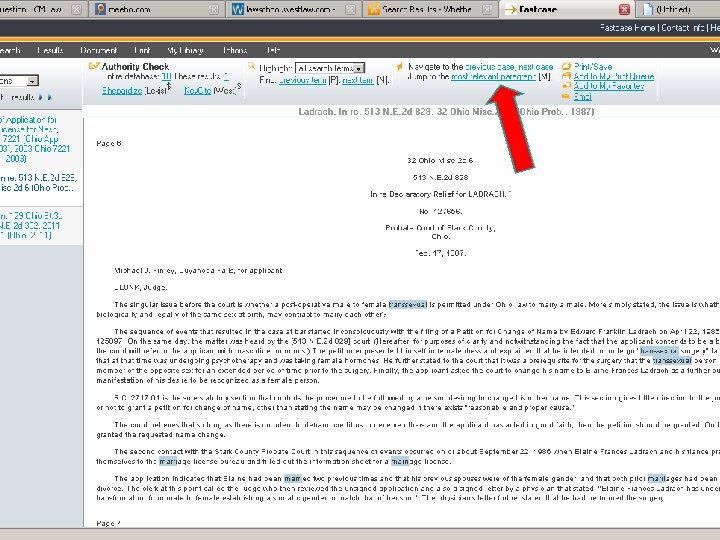This screenshot has height=540, width=720.
Task: Open the Options menu
Action: coord(235,50)
